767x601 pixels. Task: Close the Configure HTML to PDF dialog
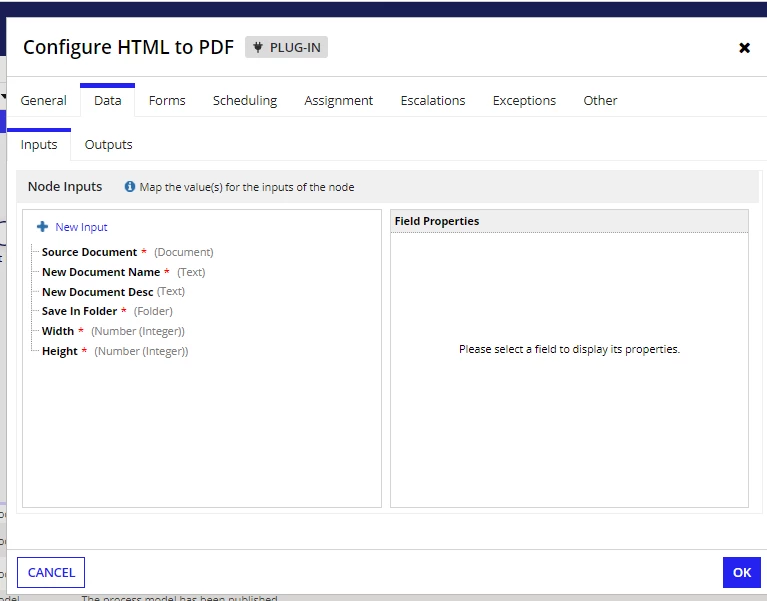[744, 47]
